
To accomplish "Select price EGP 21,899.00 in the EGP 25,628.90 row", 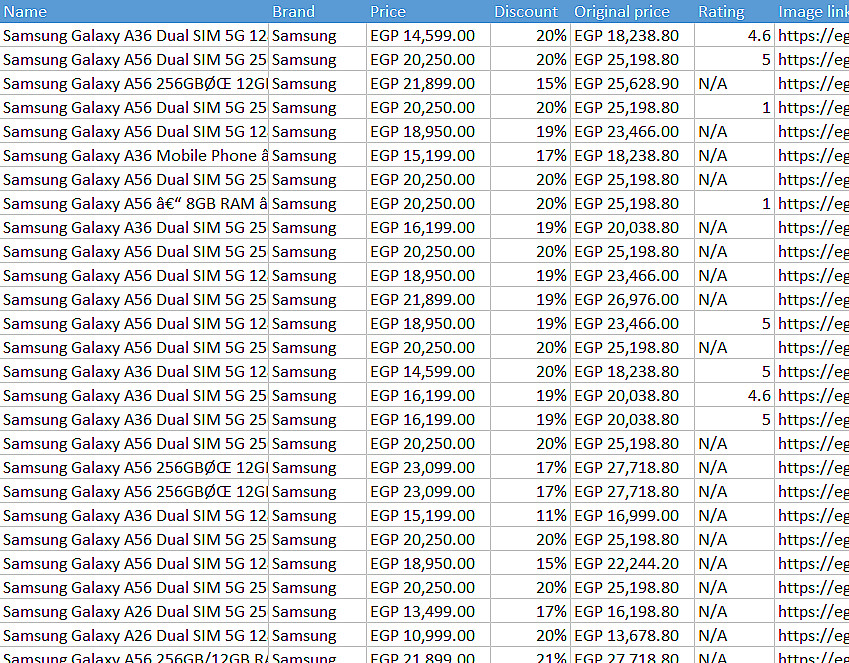I will [x=428, y=84].
